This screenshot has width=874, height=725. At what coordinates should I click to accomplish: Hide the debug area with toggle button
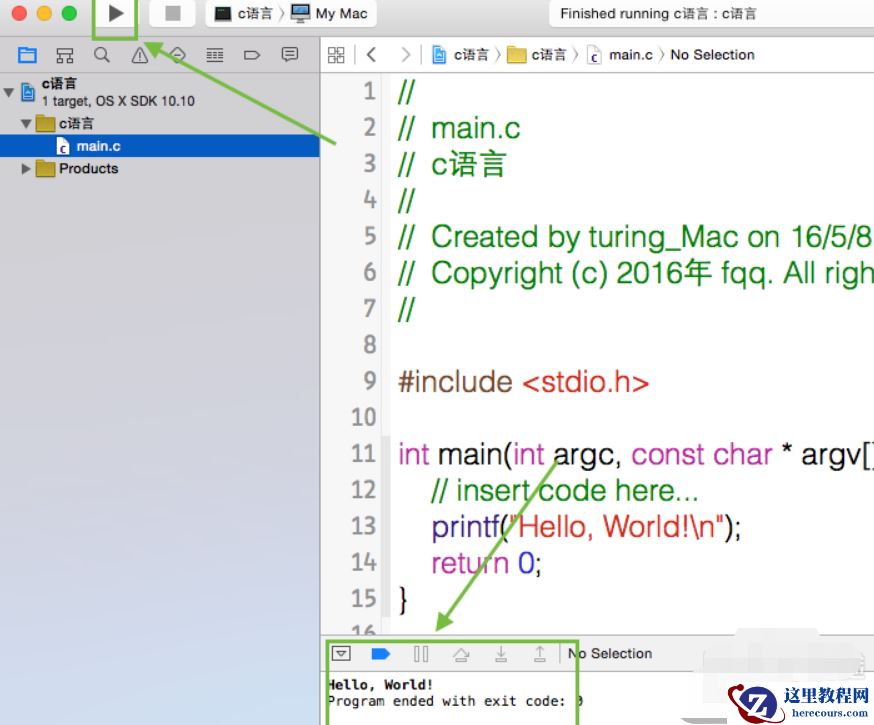pyautogui.click(x=342, y=654)
